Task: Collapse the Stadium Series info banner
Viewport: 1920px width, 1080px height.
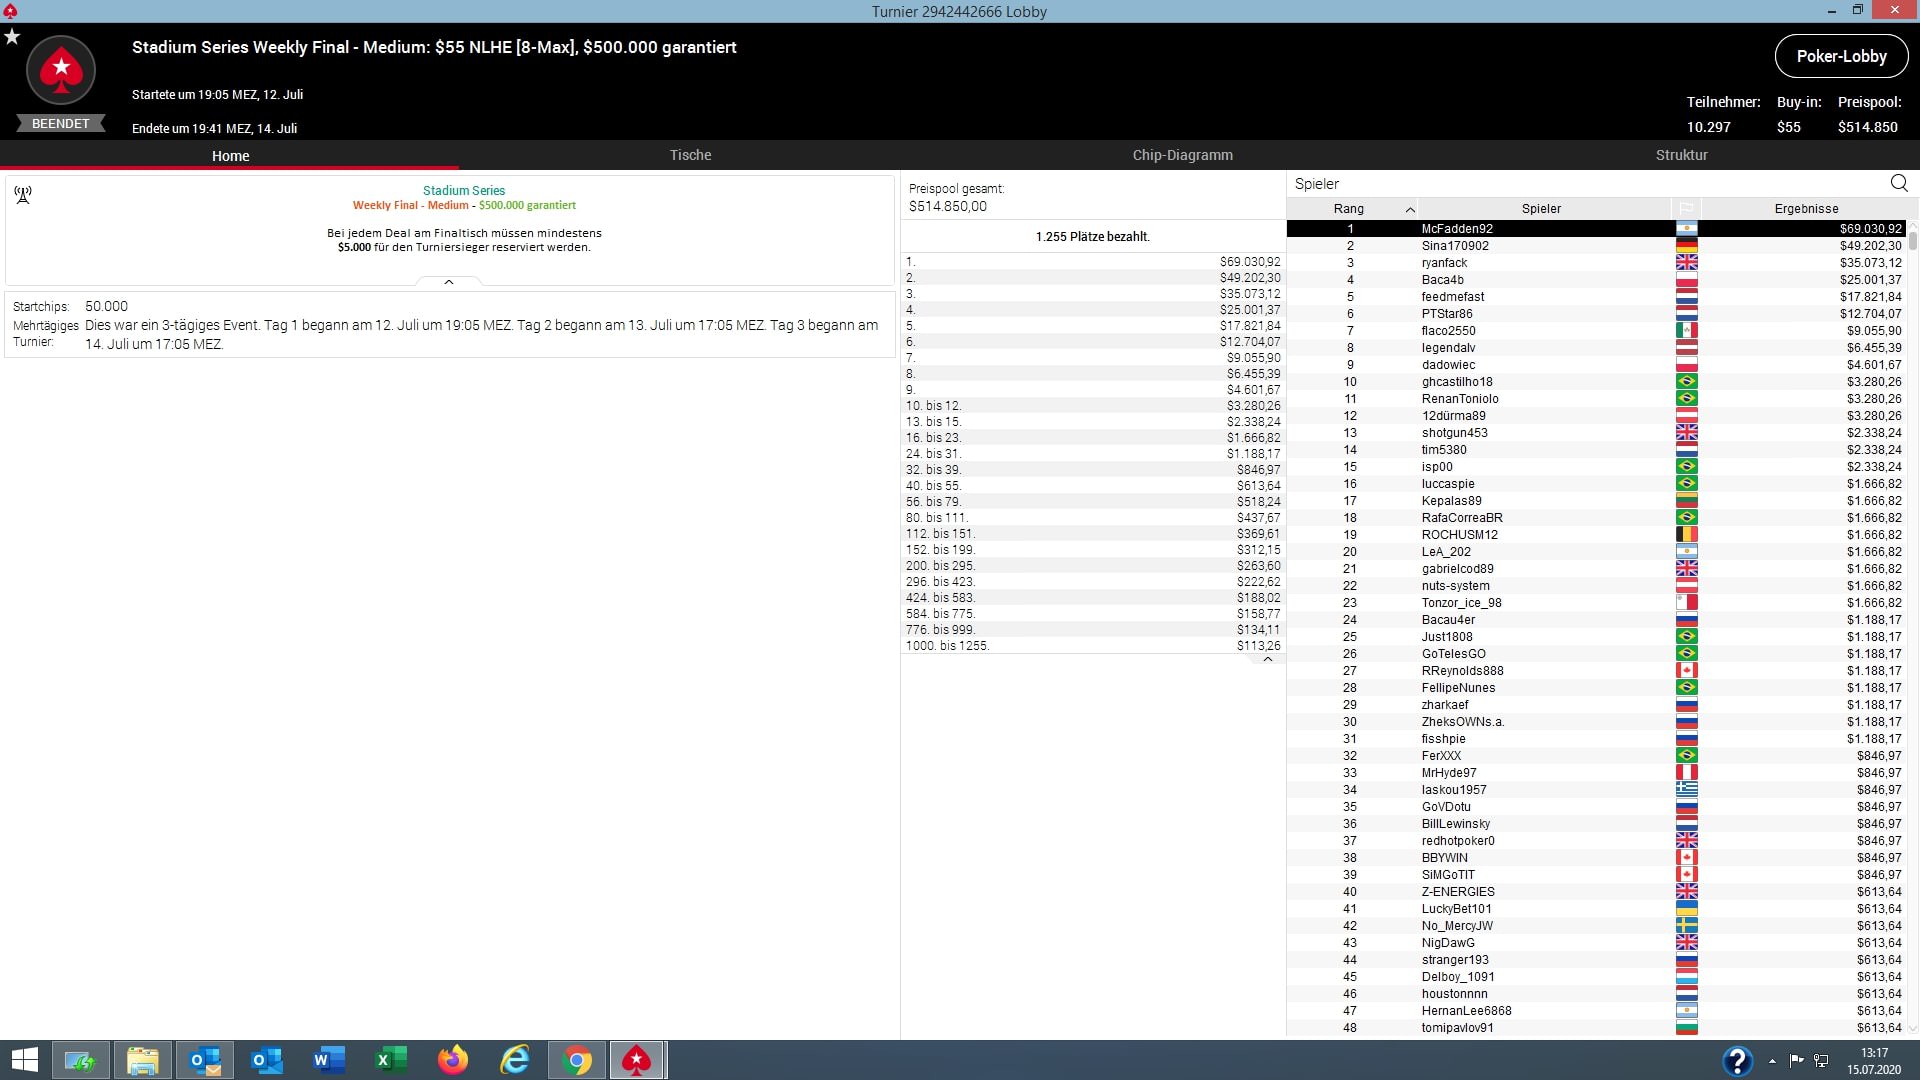Action: point(449,282)
